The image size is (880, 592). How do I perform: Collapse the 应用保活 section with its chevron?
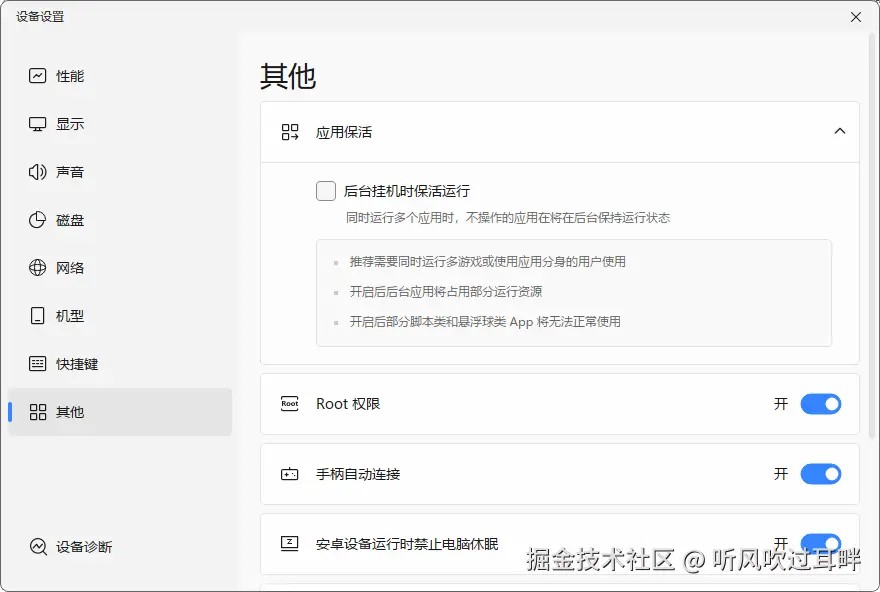840,131
